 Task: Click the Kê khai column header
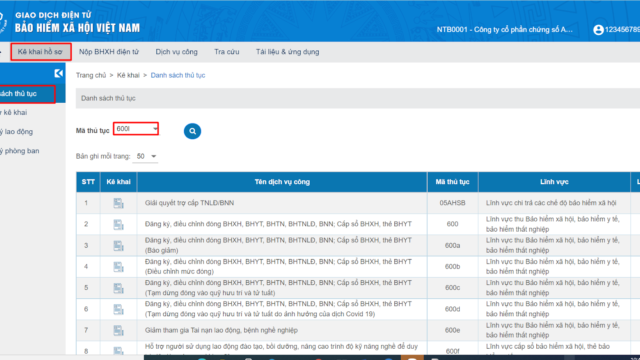point(118,182)
